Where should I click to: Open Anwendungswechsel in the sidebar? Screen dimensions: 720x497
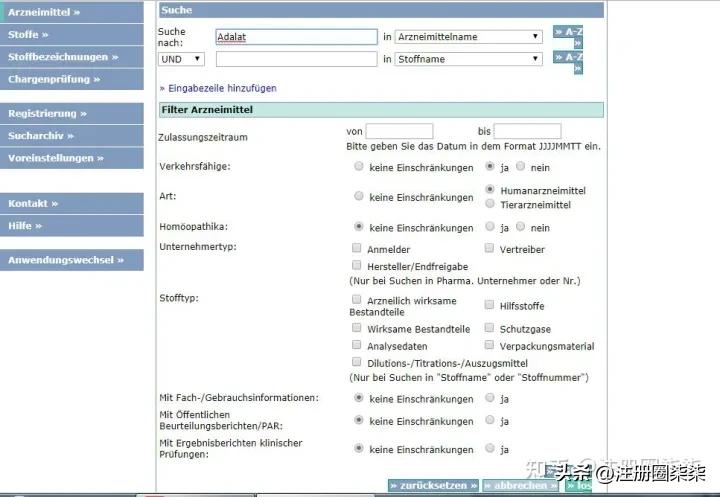pyautogui.click(x=72, y=260)
